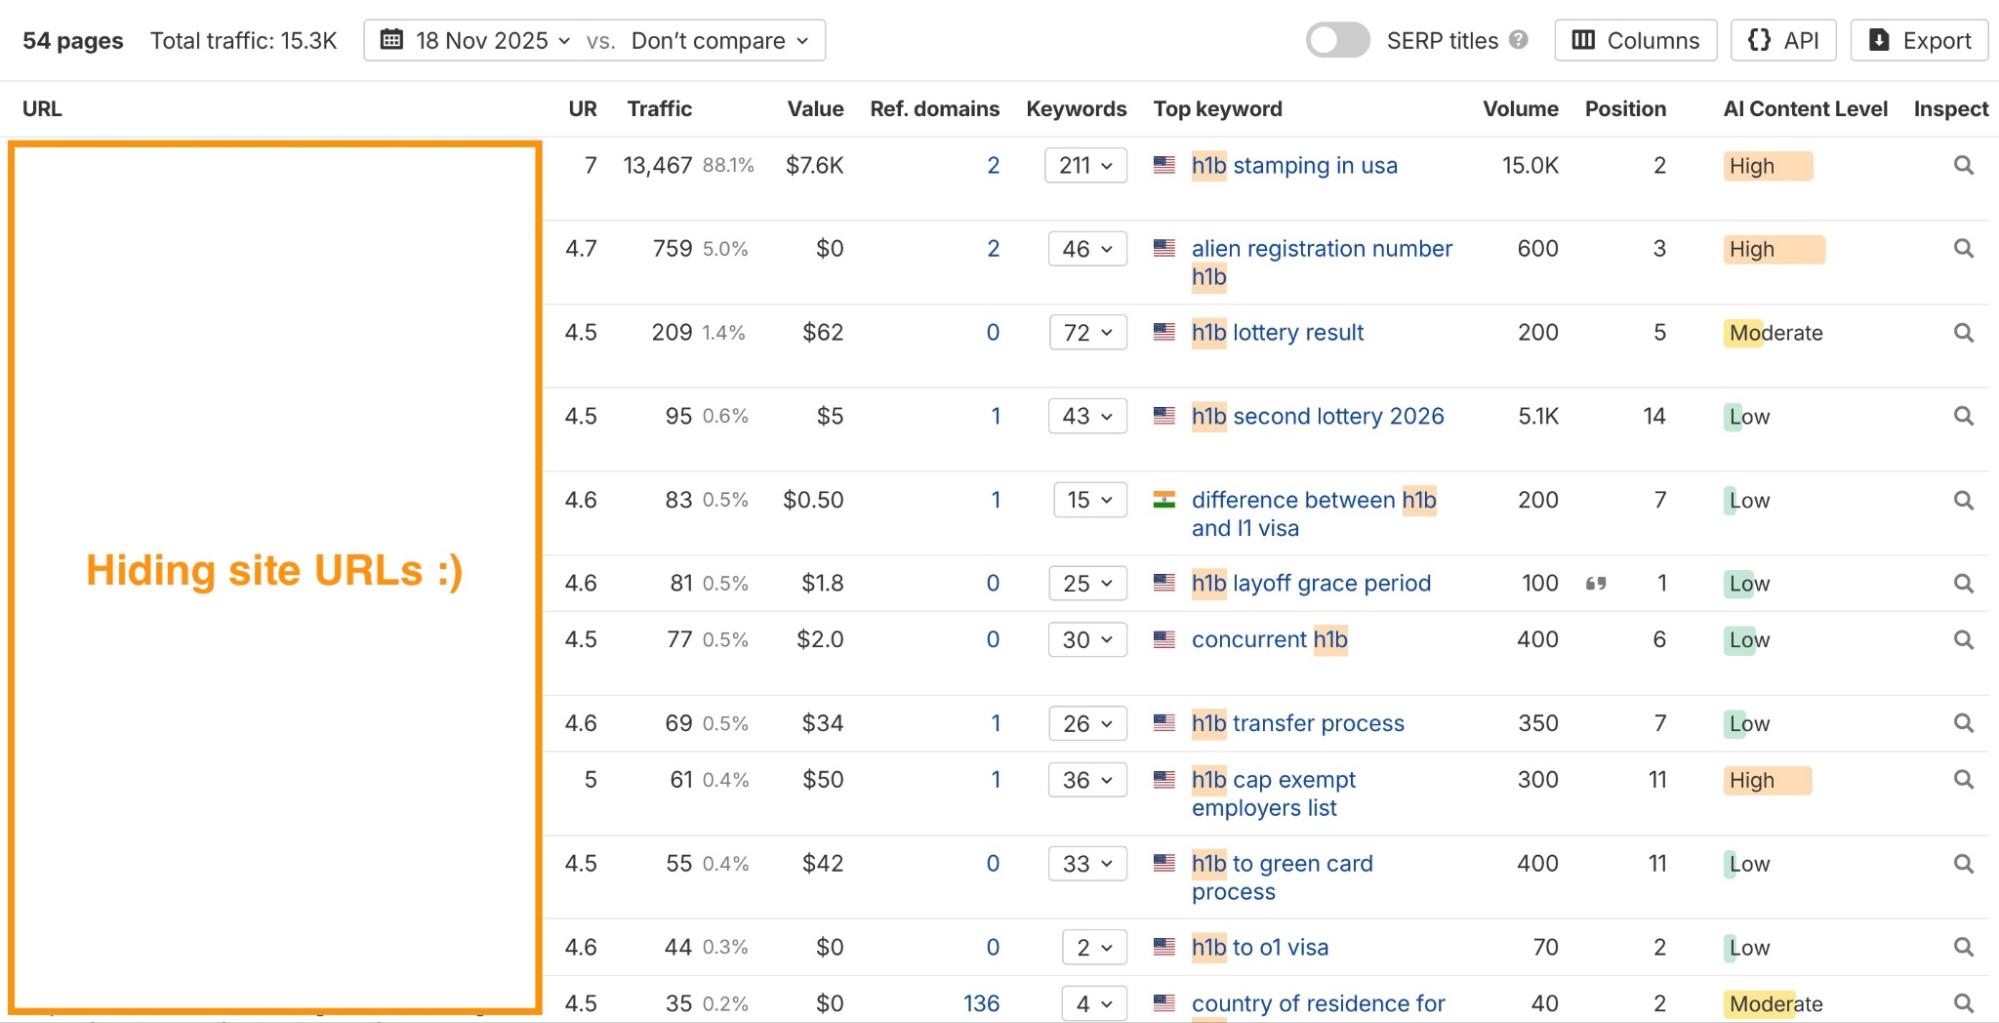Sort by the Position column header
This screenshot has height=1023, width=1999.
1625,109
